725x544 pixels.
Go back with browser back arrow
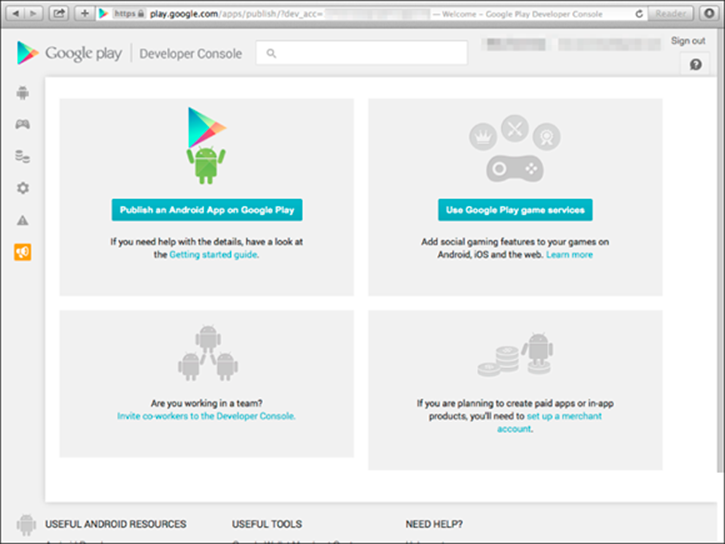coord(15,13)
